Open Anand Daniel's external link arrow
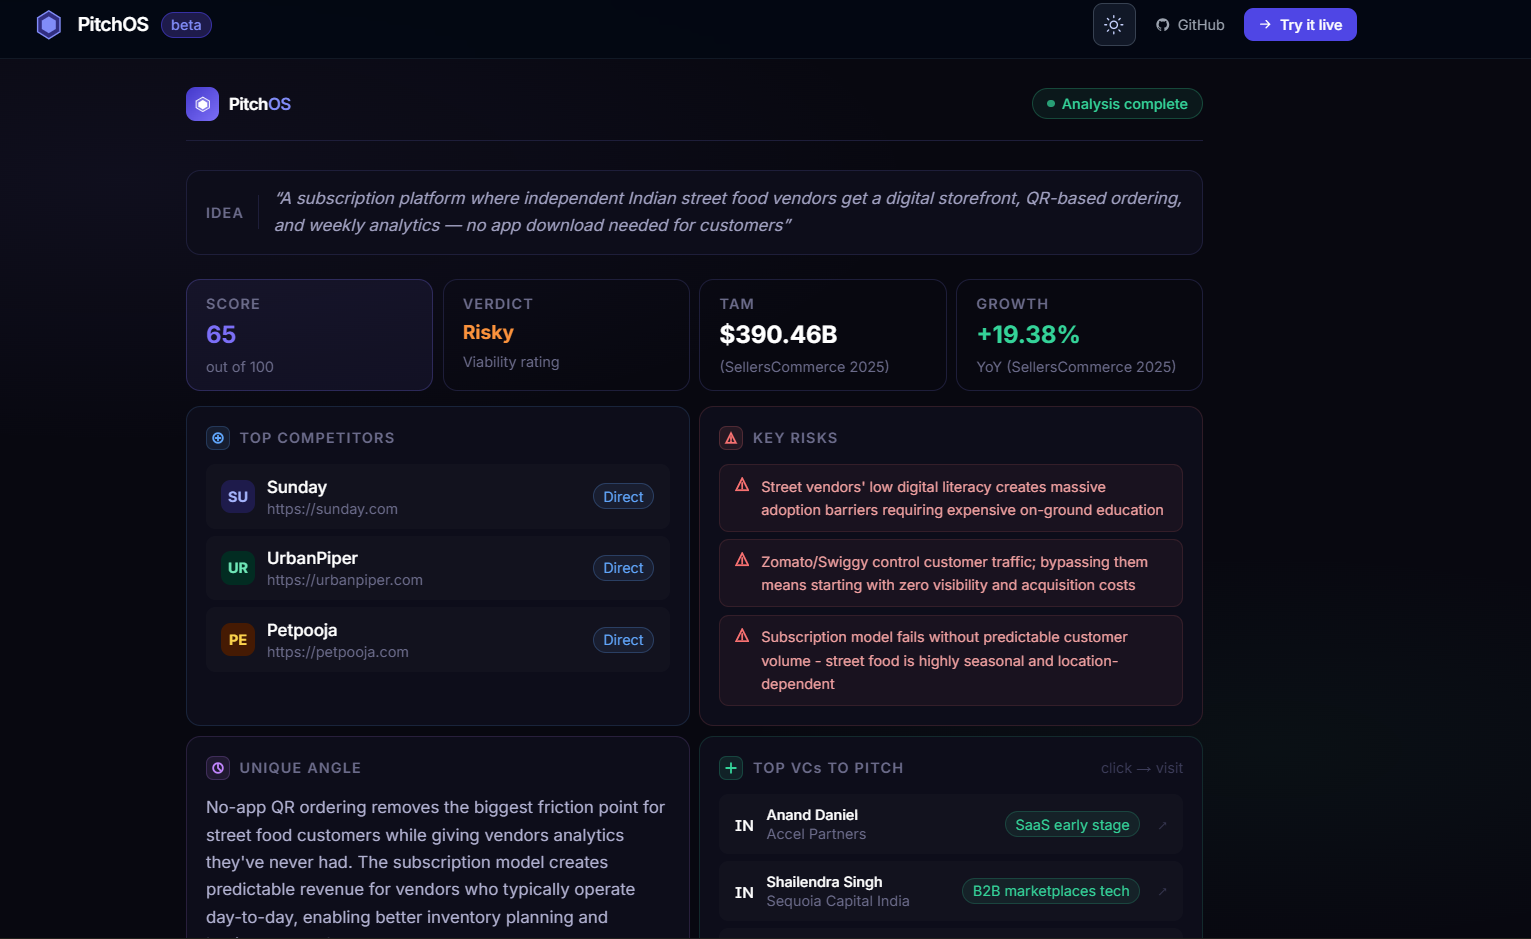 [1162, 825]
